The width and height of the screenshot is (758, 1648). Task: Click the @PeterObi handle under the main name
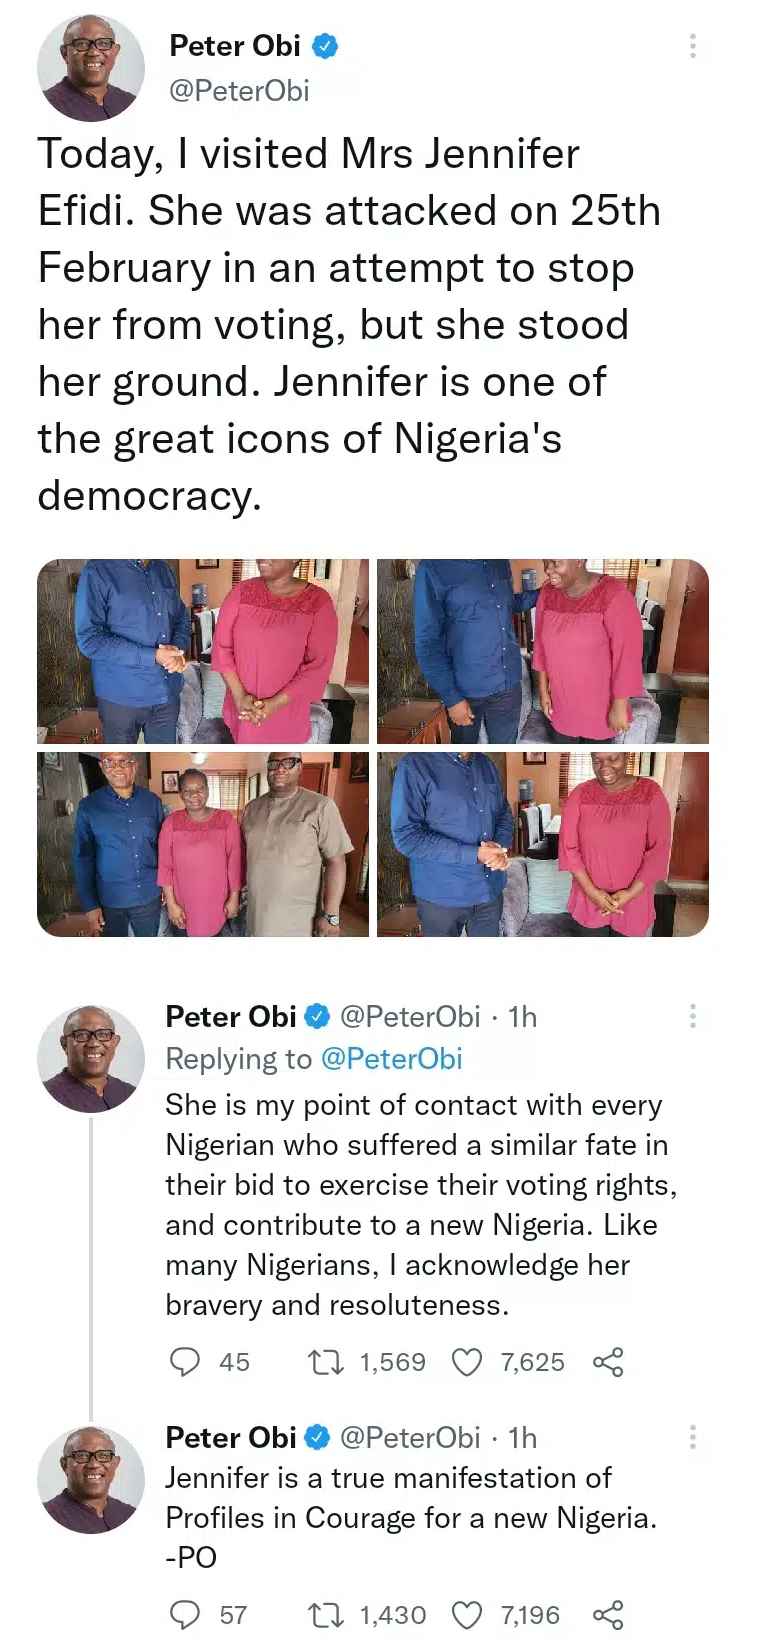pyautogui.click(x=240, y=91)
